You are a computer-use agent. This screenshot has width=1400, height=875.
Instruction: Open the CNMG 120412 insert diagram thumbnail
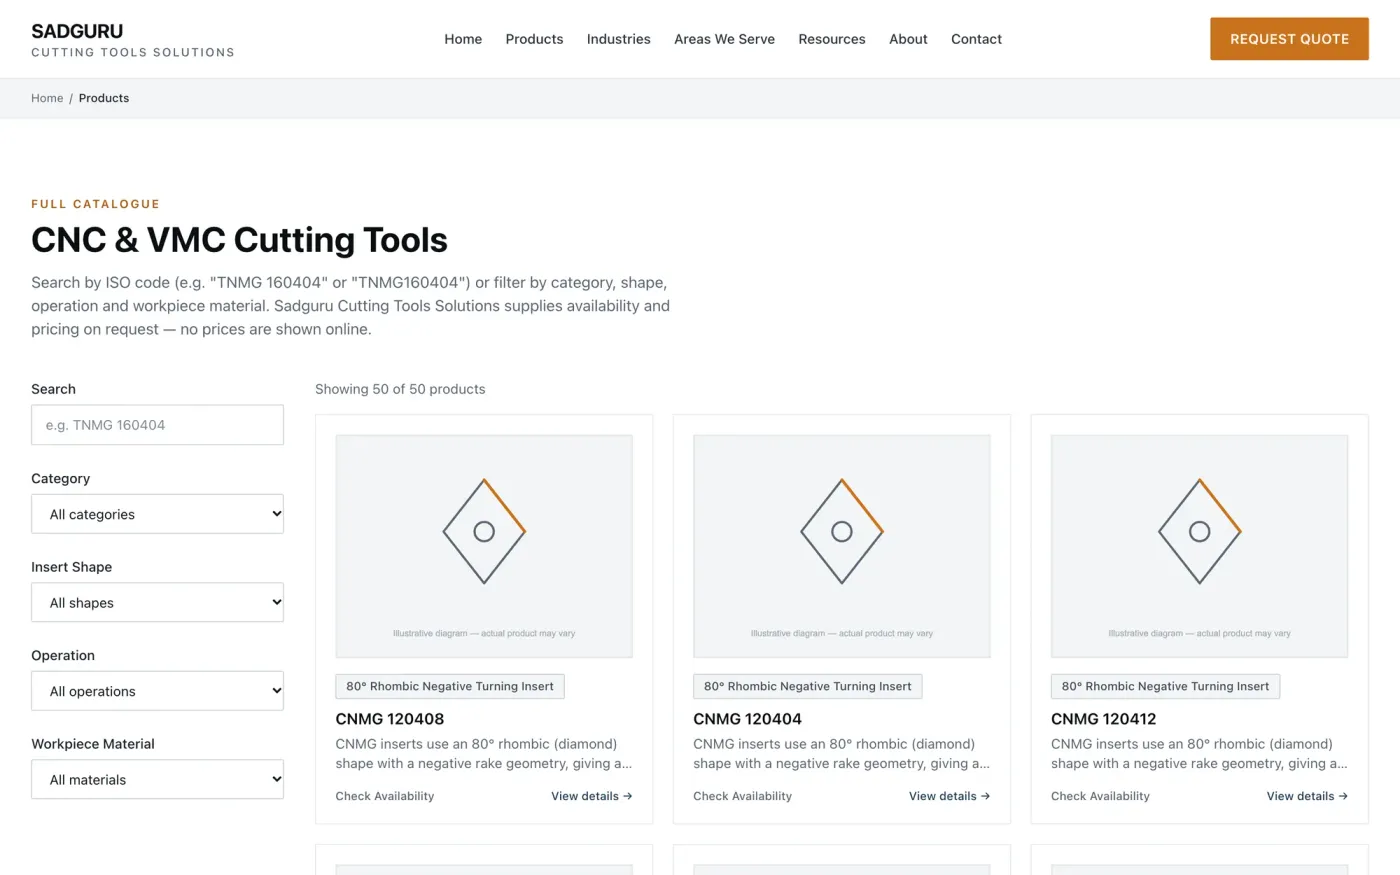1199,546
